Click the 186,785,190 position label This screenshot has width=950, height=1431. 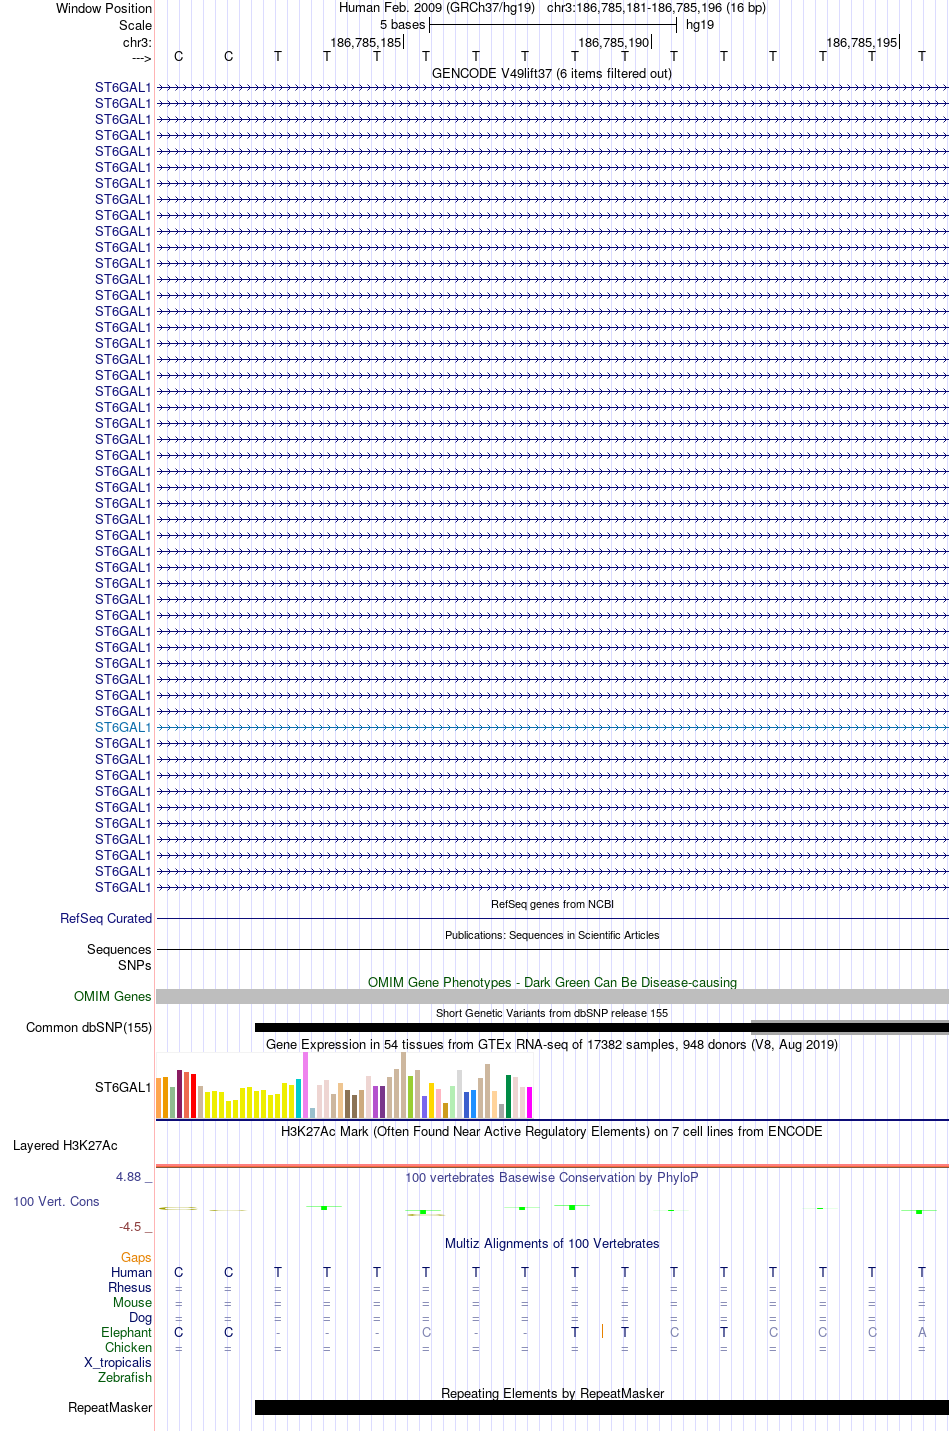[614, 42]
